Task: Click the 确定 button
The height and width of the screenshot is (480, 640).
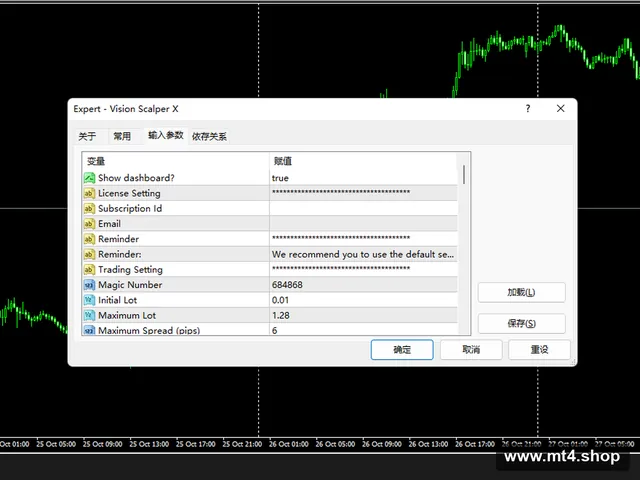Action: (402, 350)
